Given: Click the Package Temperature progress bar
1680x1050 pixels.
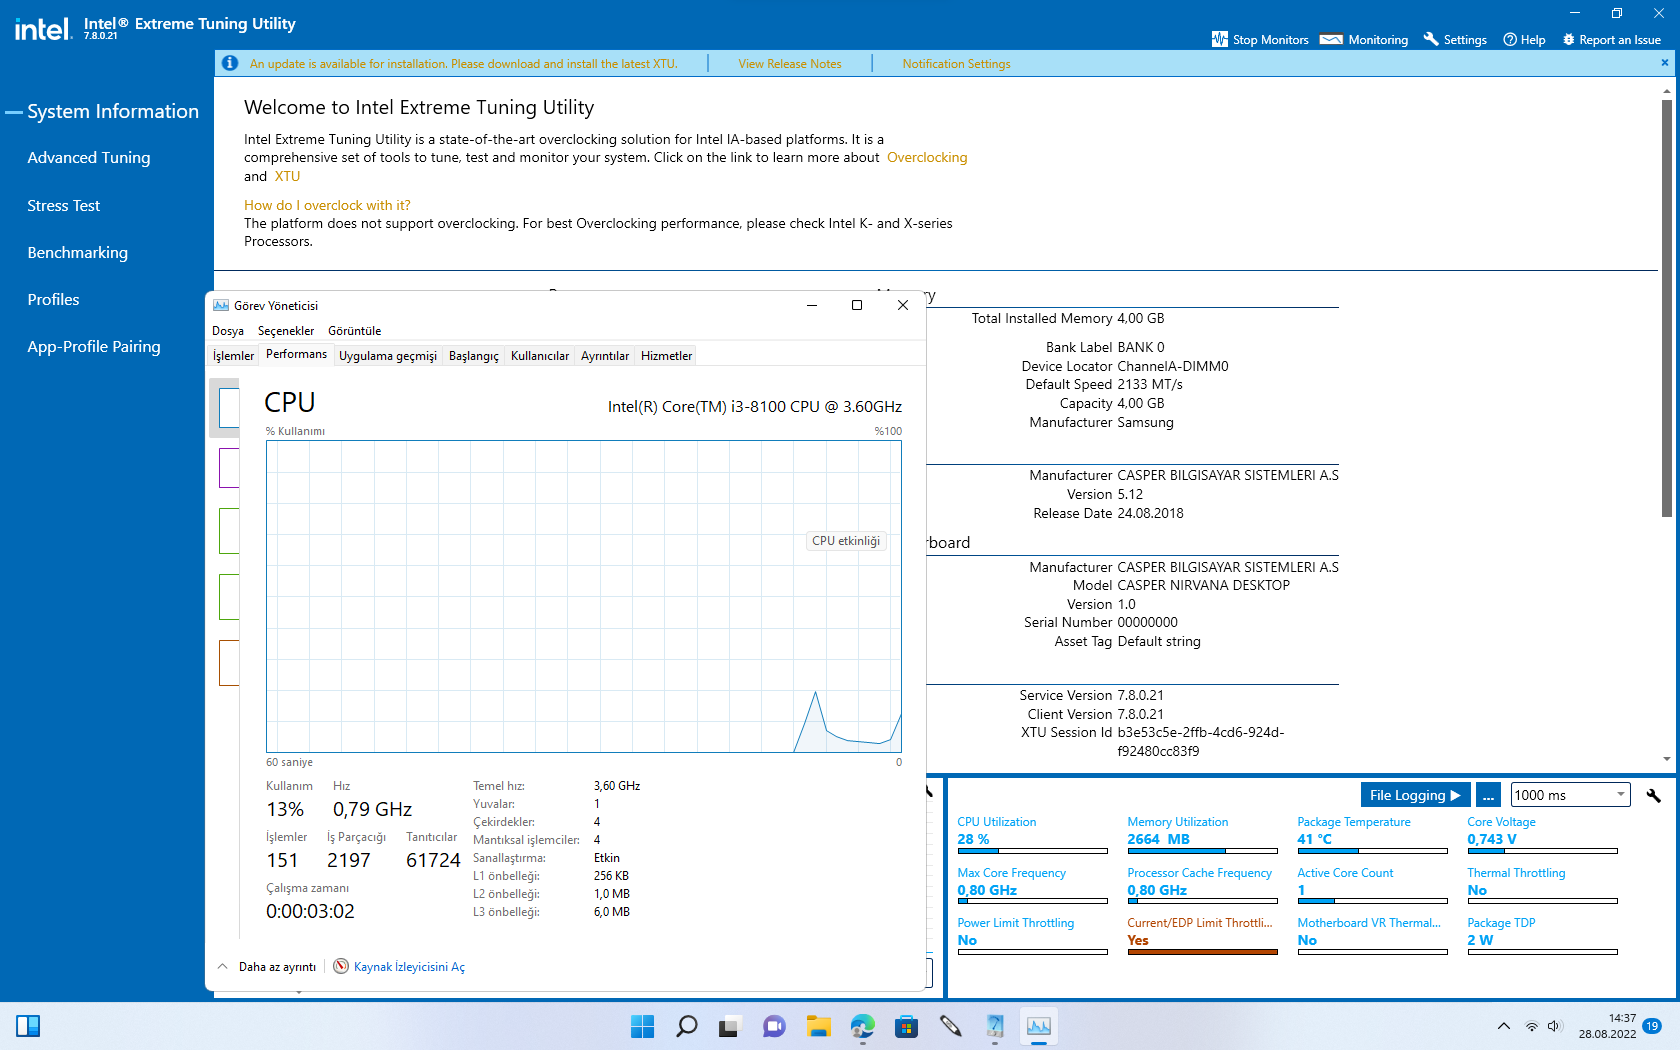Looking at the screenshot, I should point(1373,851).
